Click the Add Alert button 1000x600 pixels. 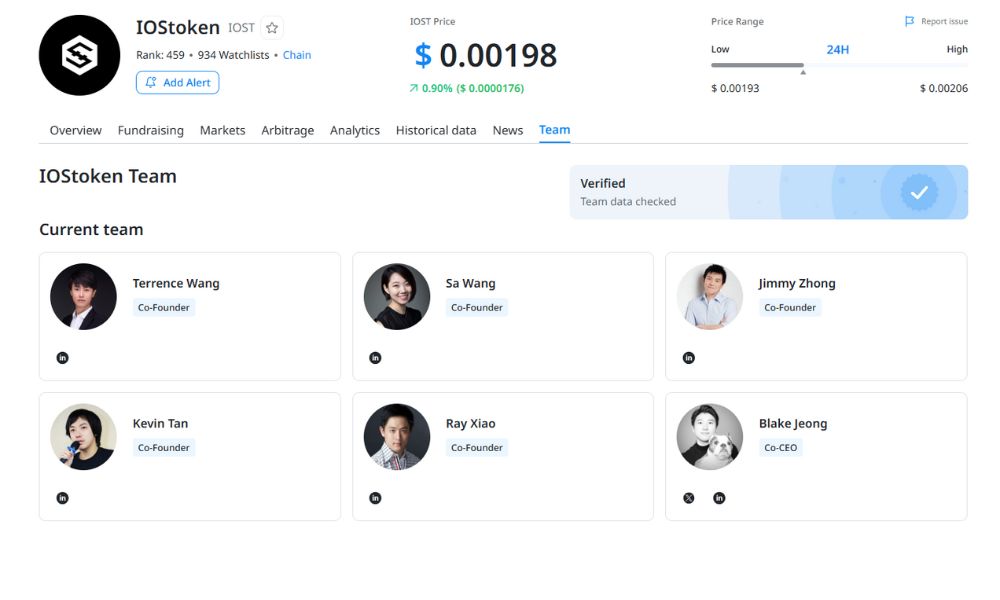[x=177, y=82]
